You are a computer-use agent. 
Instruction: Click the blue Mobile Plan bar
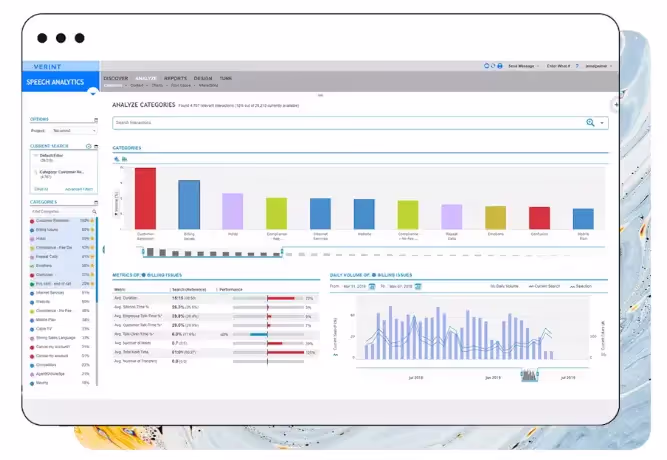pyautogui.click(x=583, y=219)
